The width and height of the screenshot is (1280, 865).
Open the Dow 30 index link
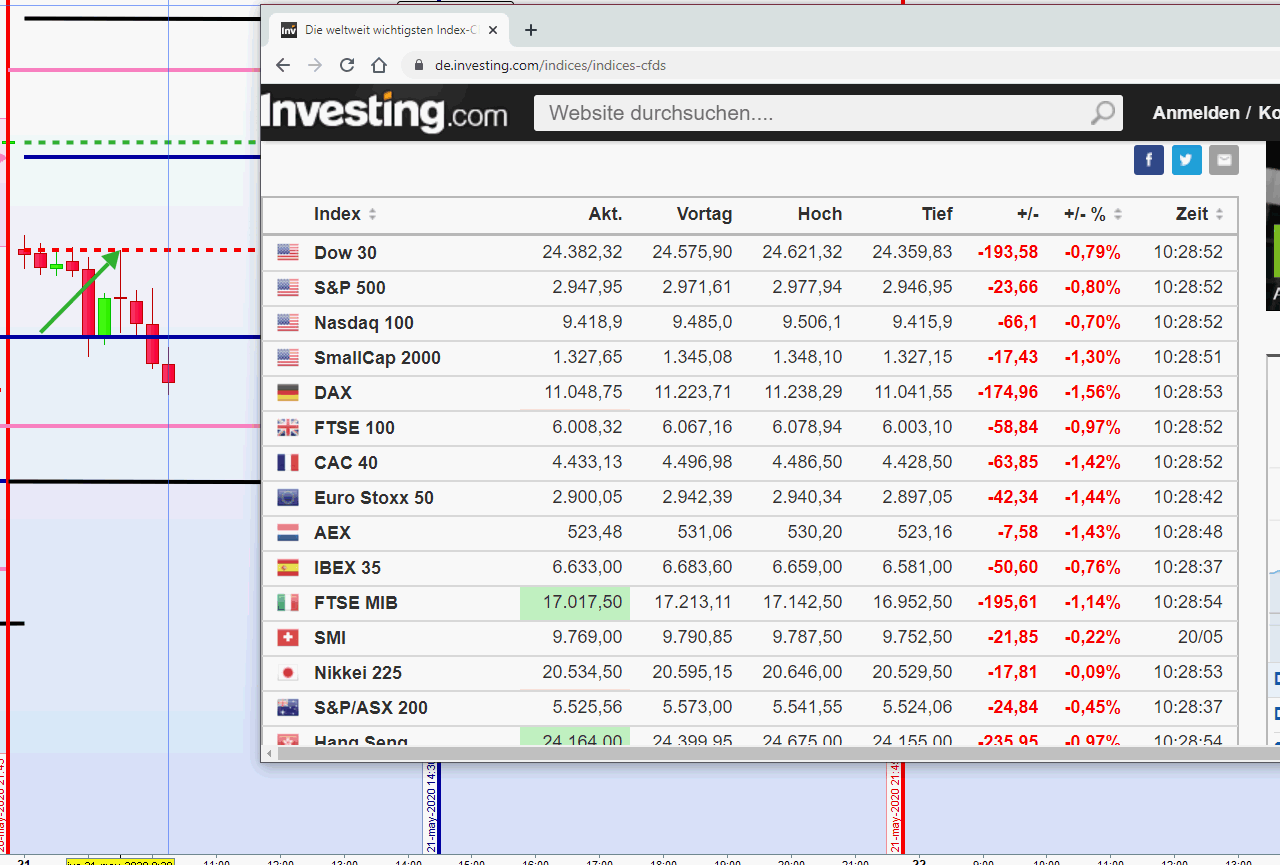click(345, 253)
